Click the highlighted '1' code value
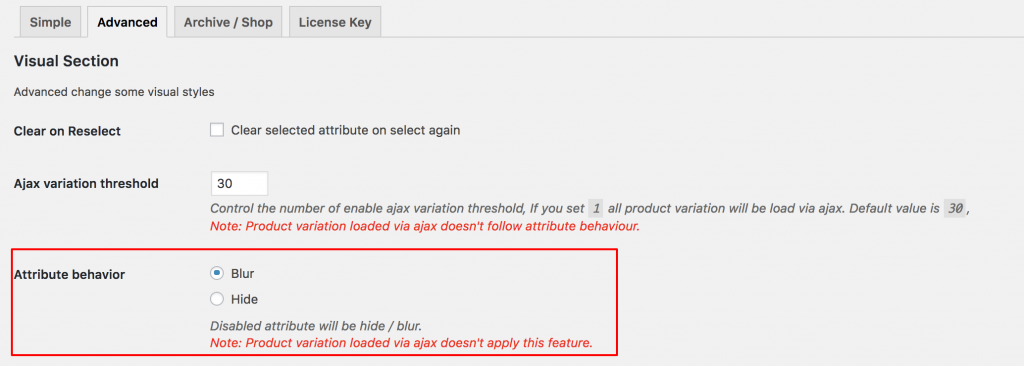The width and height of the screenshot is (1024, 366). tap(595, 209)
